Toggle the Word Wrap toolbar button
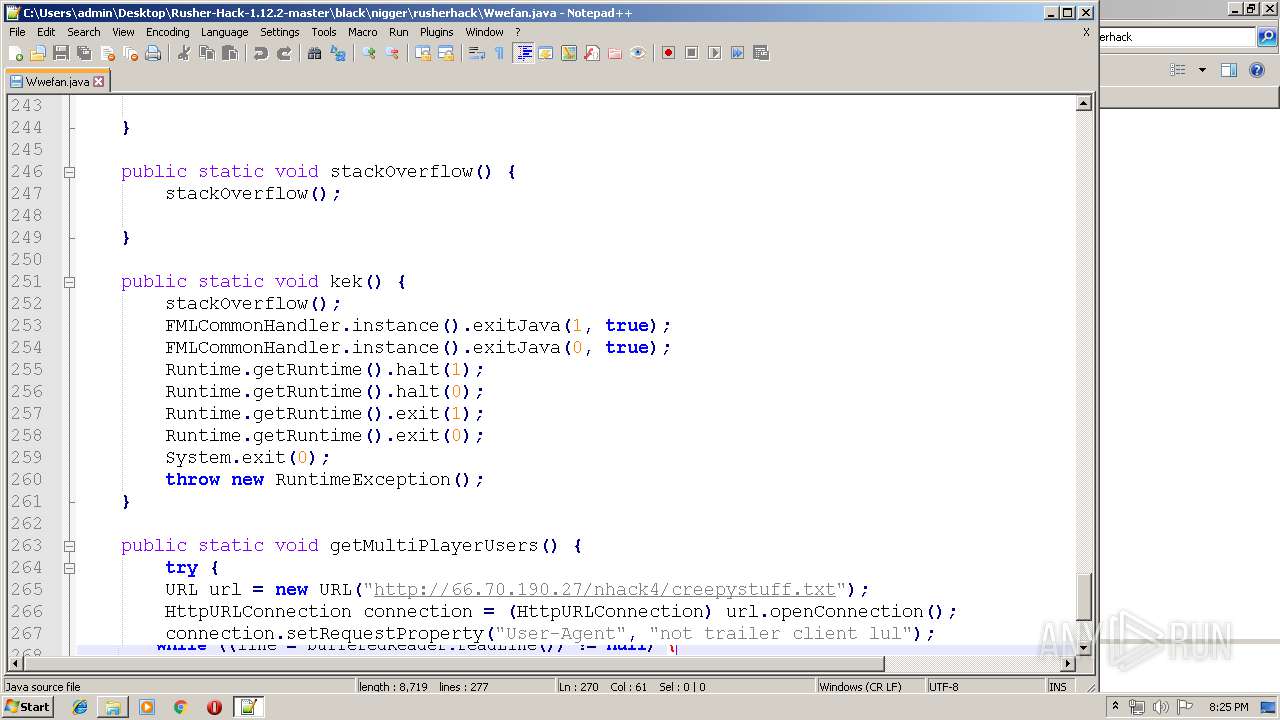 (x=477, y=53)
